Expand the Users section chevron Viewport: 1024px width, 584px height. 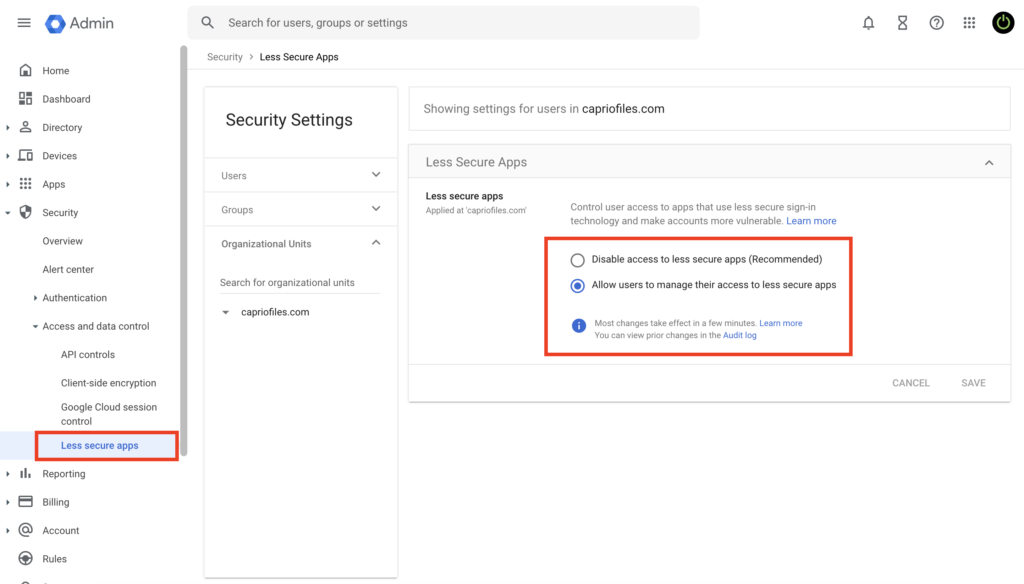[x=376, y=174]
